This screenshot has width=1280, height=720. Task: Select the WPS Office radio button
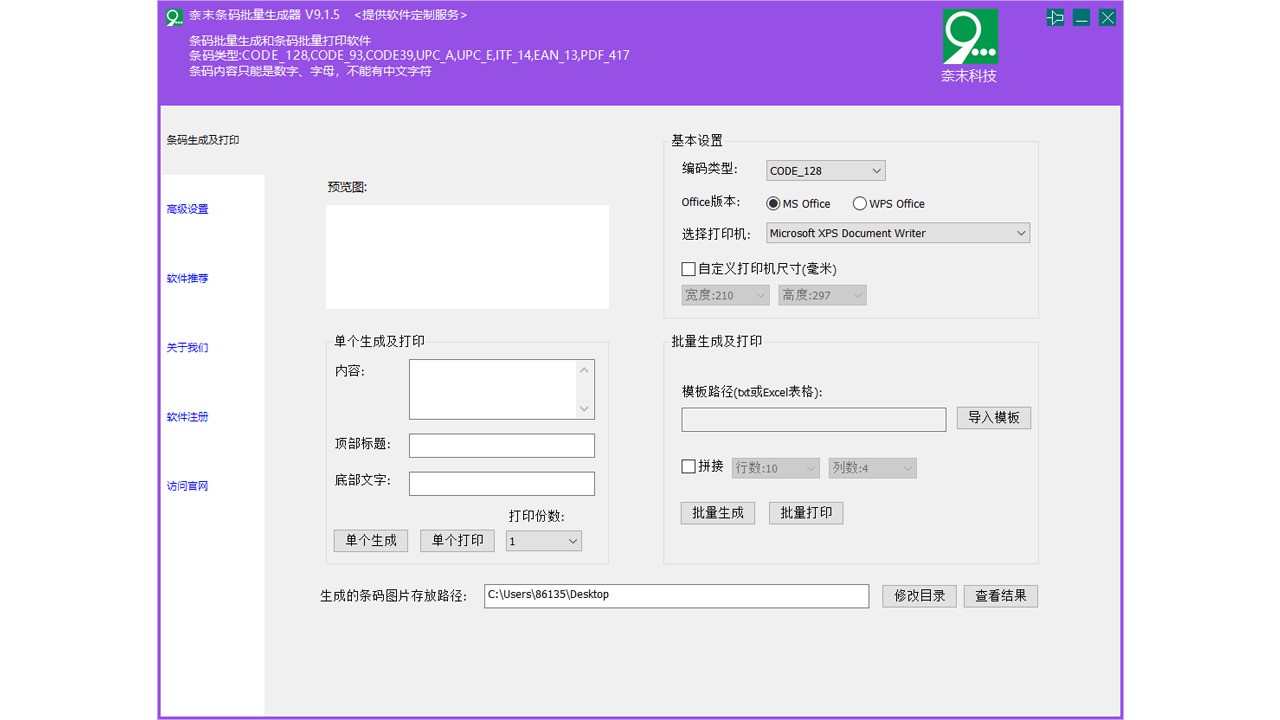click(x=860, y=203)
